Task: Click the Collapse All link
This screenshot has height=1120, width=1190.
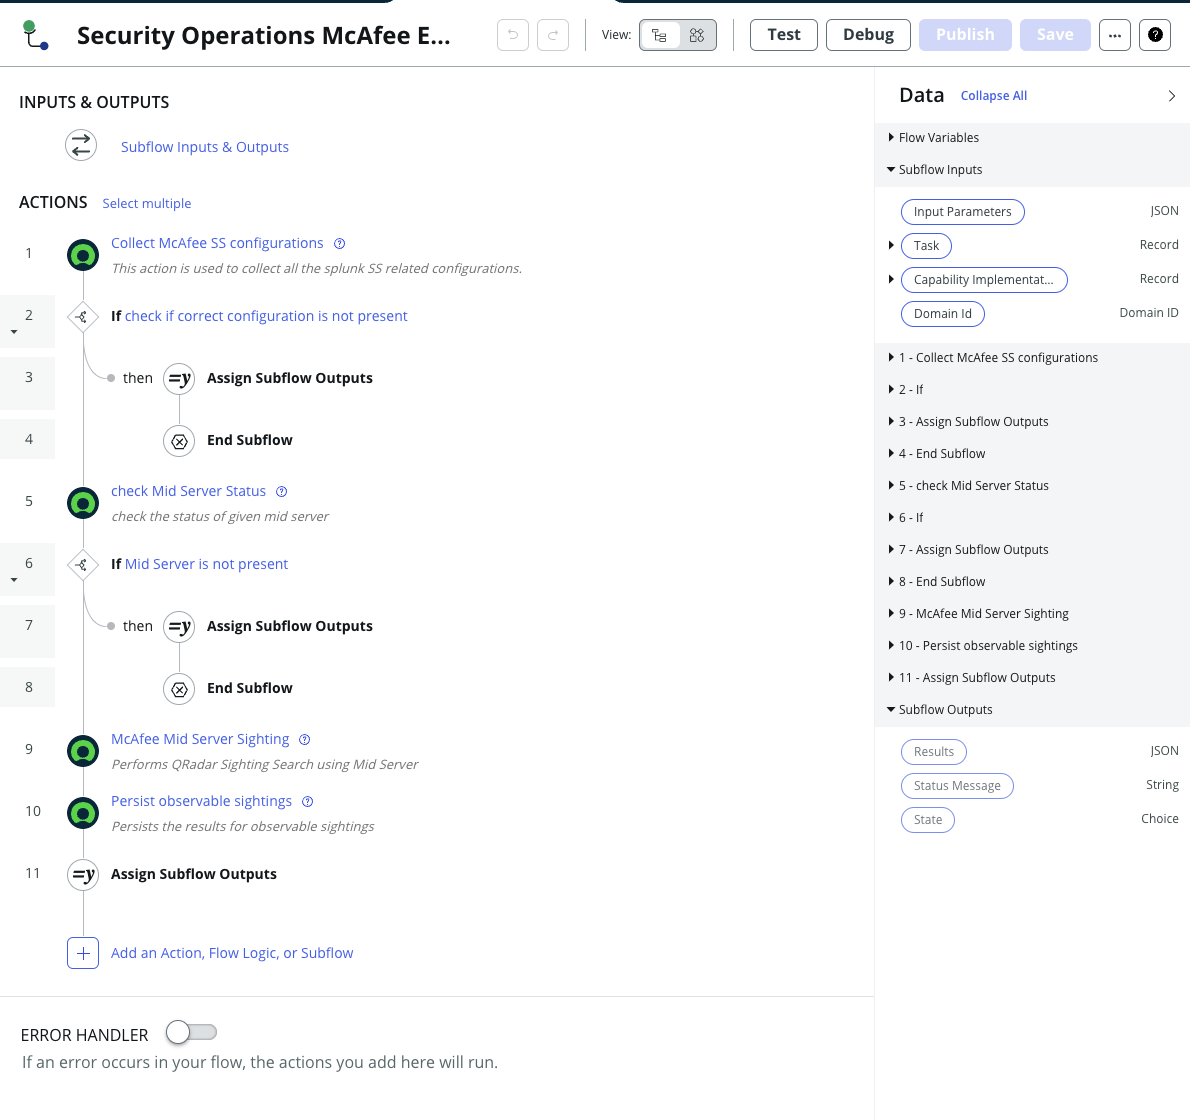Action: coord(993,96)
